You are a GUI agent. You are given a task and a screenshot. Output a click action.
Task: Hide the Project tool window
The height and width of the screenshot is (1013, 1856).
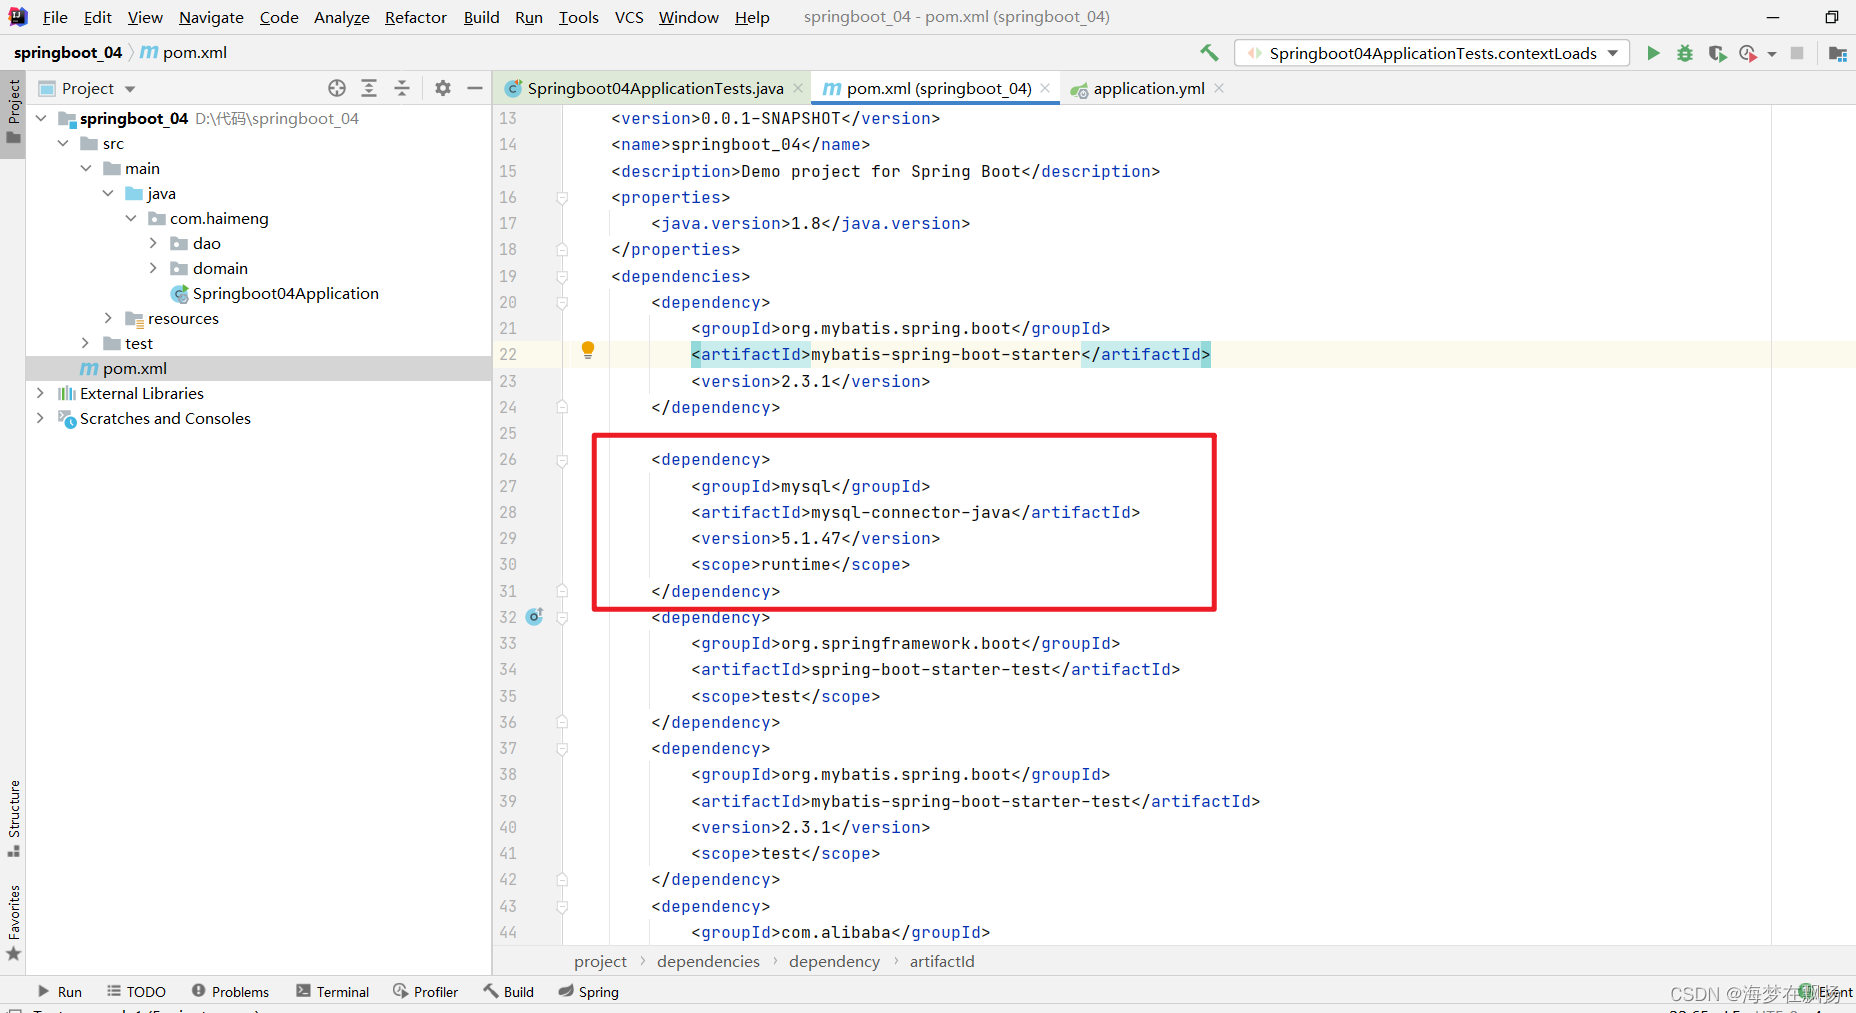tap(475, 88)
